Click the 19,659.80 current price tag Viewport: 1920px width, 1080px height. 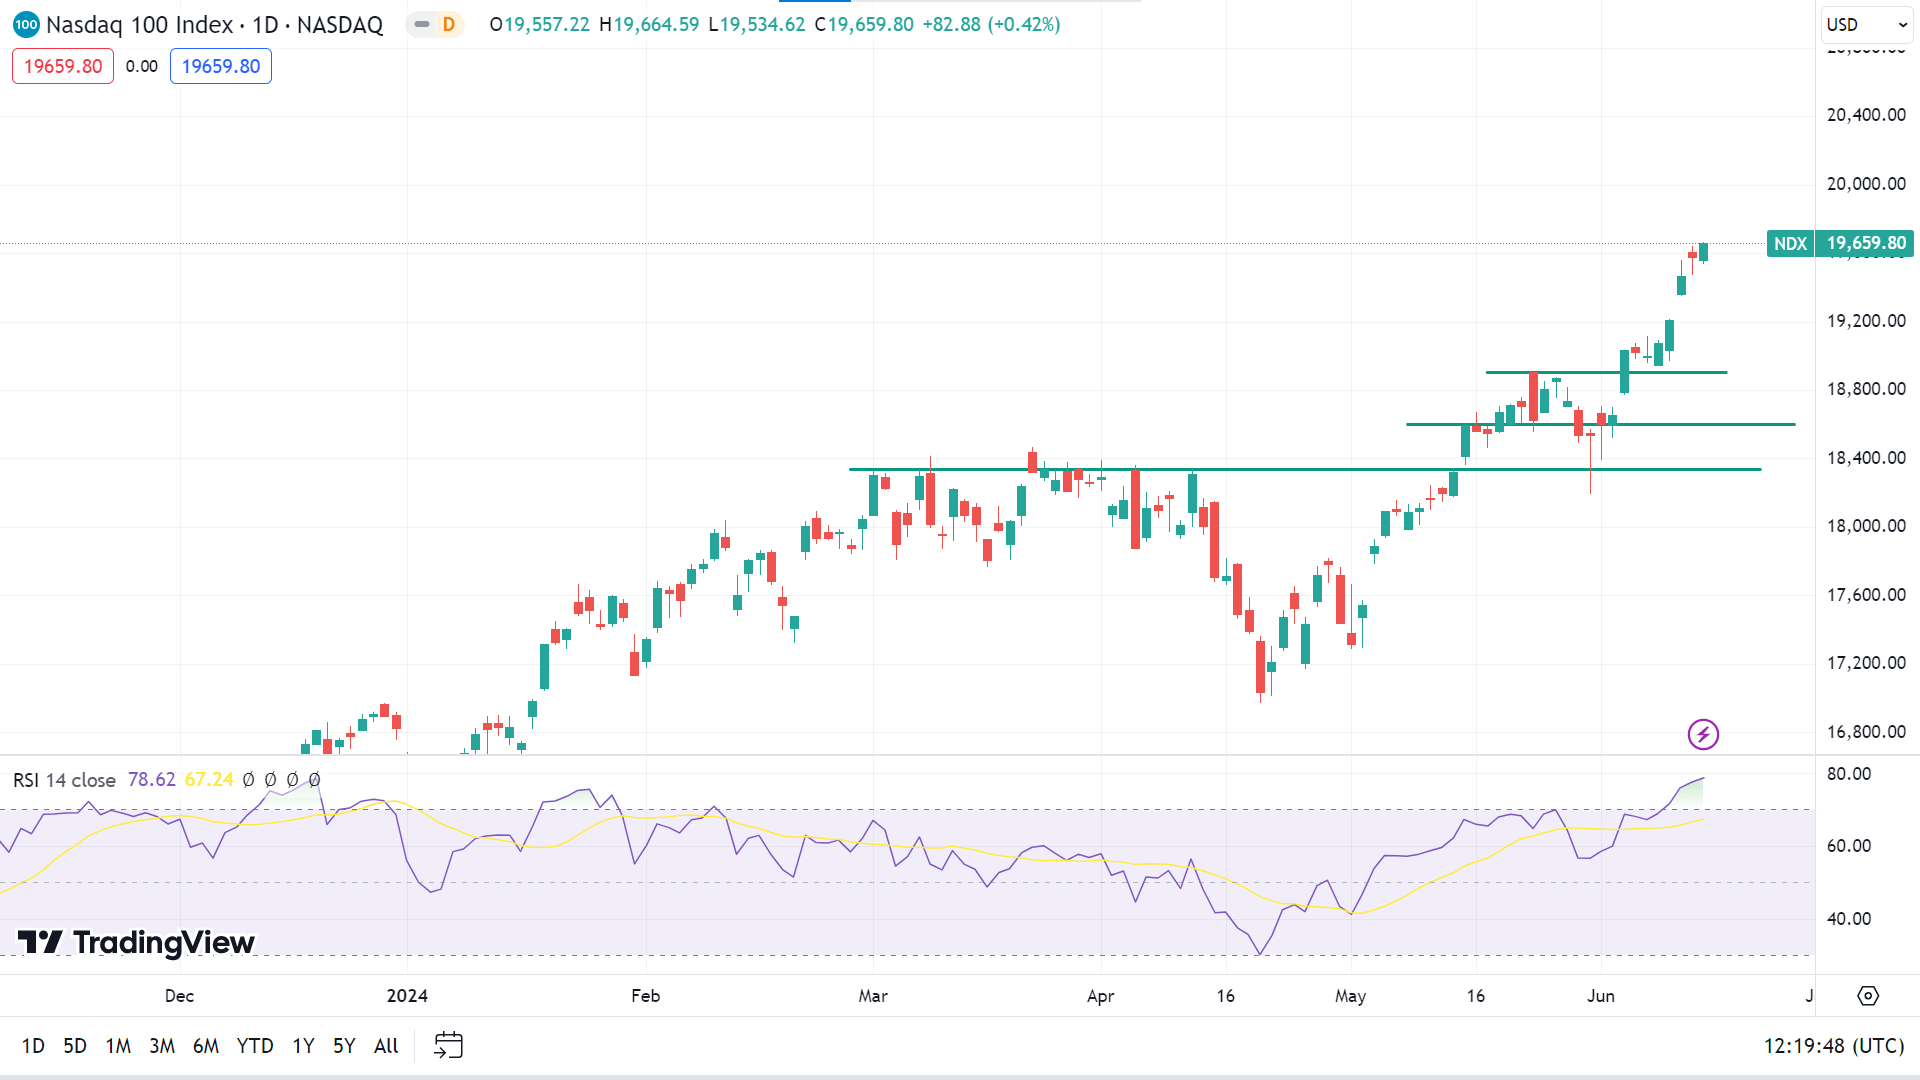(x=1866, y=243)
